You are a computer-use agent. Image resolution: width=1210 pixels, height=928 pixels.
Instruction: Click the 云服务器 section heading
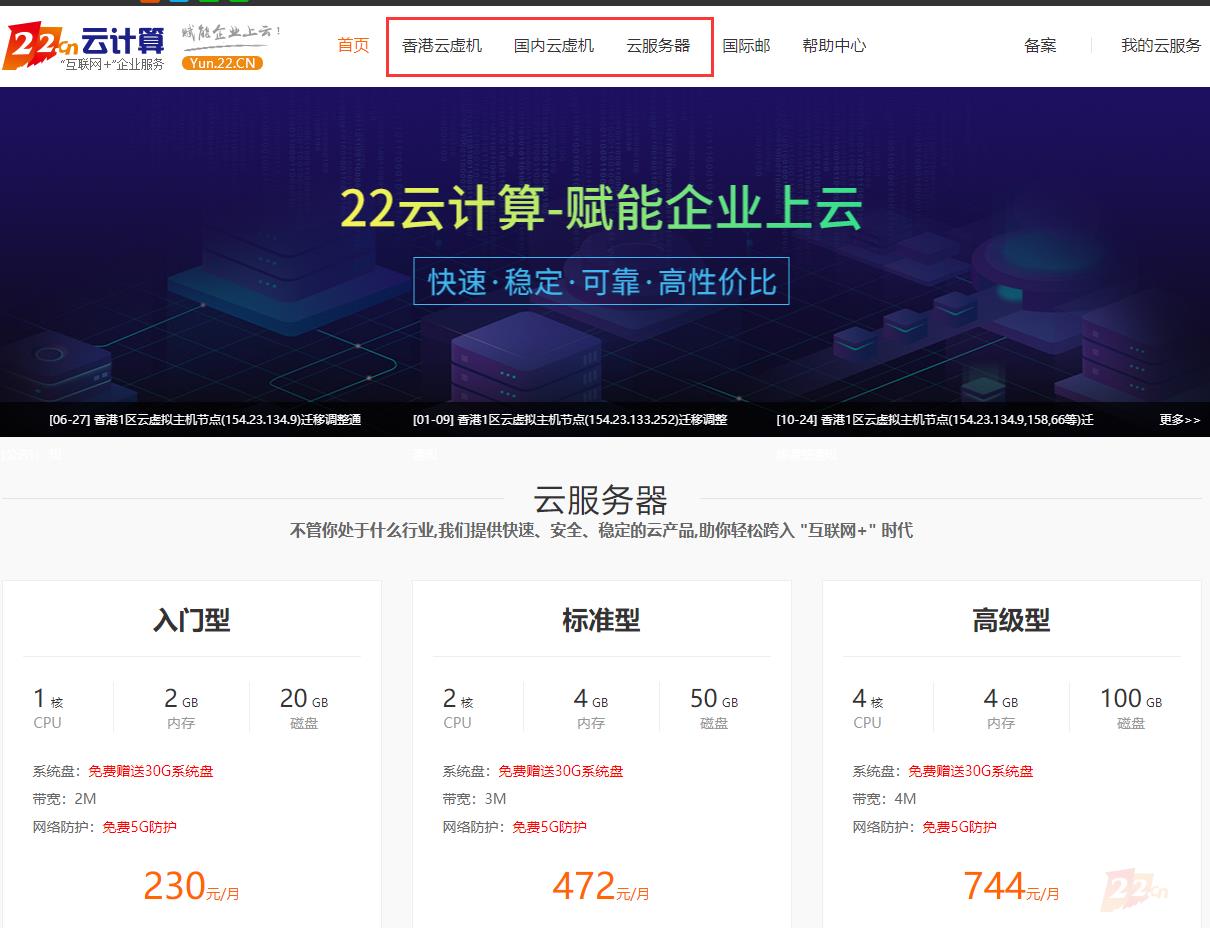pyautogui.click(x=600, y=499)
